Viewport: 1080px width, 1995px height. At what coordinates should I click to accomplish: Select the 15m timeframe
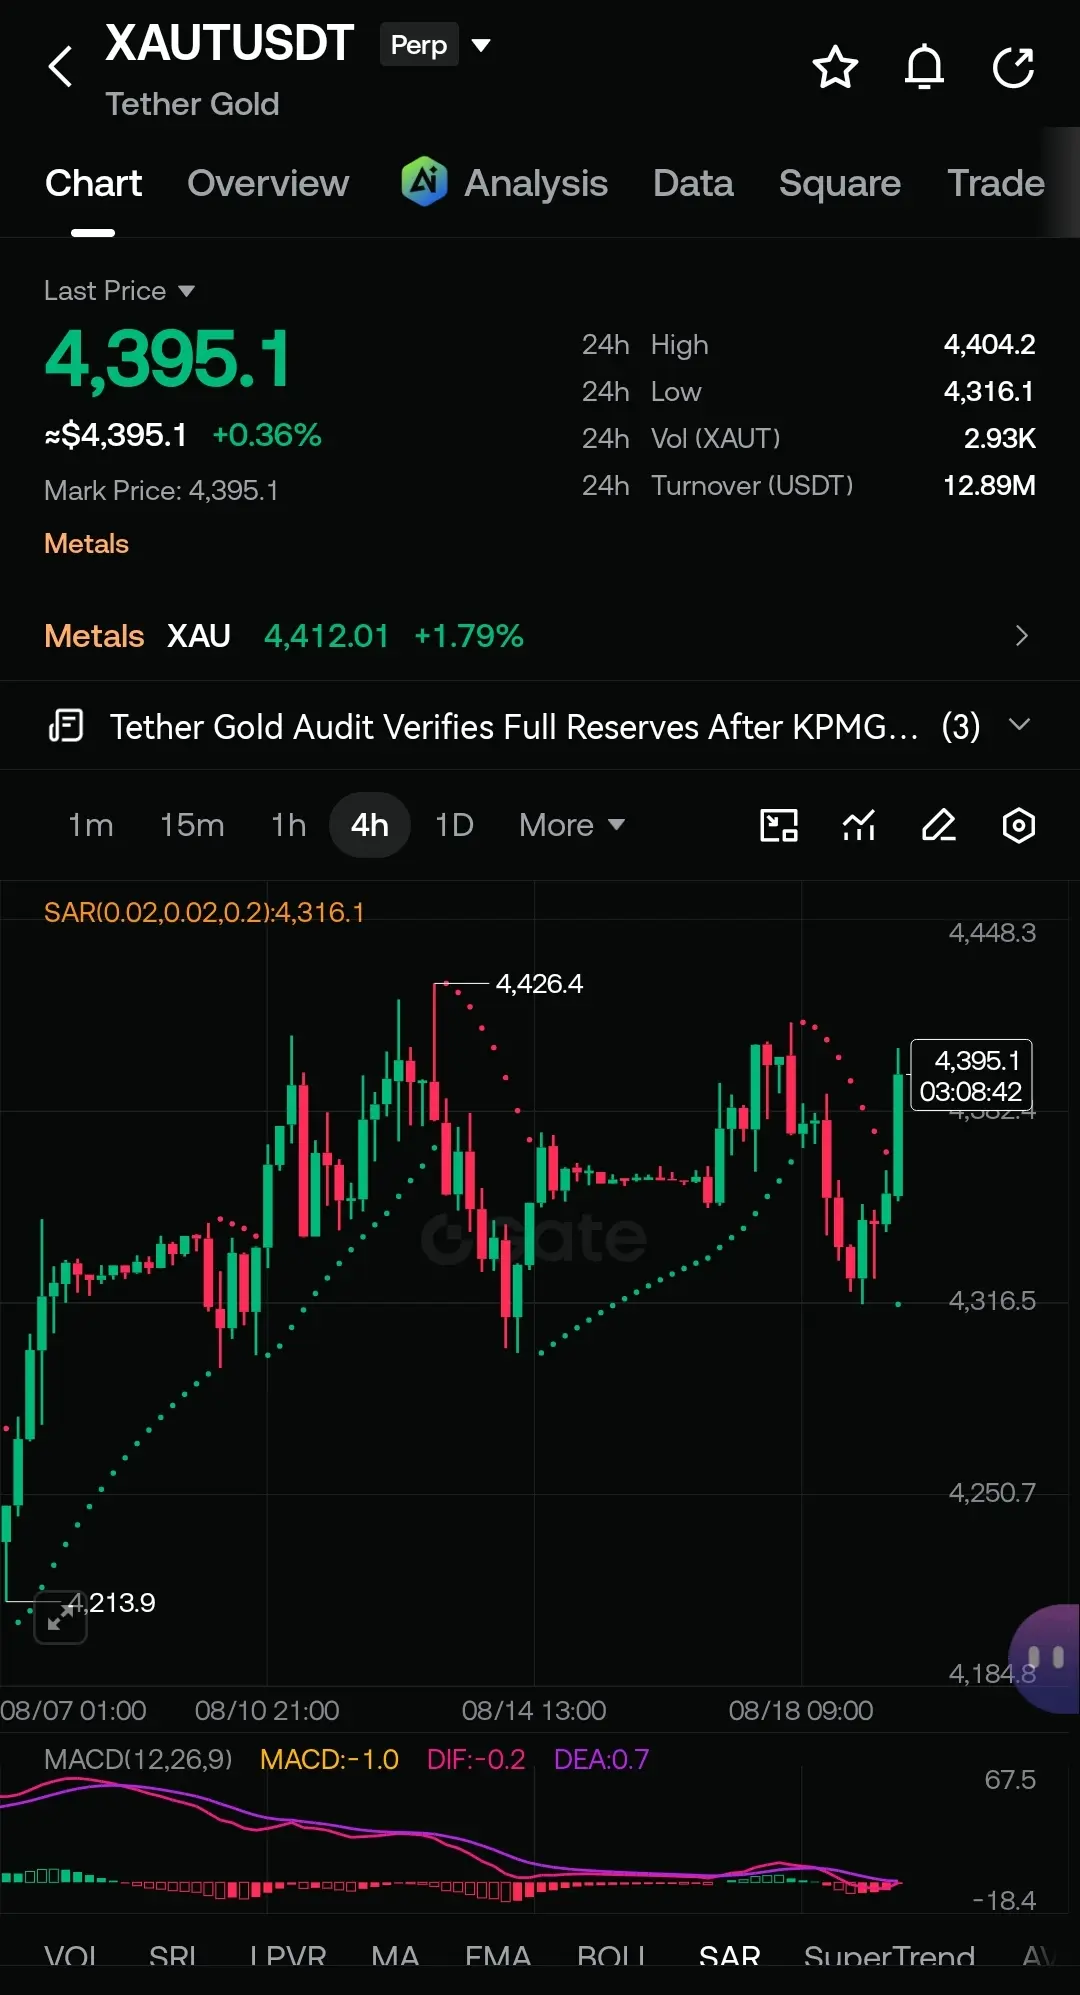coord(192,825)
